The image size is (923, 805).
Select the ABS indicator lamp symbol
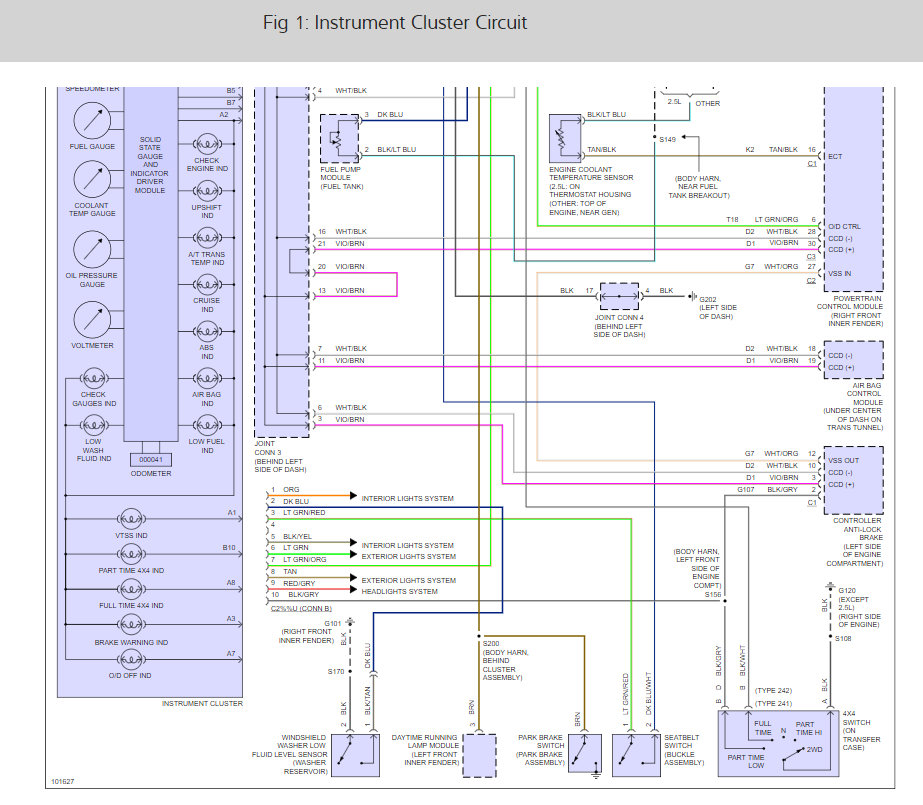207,331
